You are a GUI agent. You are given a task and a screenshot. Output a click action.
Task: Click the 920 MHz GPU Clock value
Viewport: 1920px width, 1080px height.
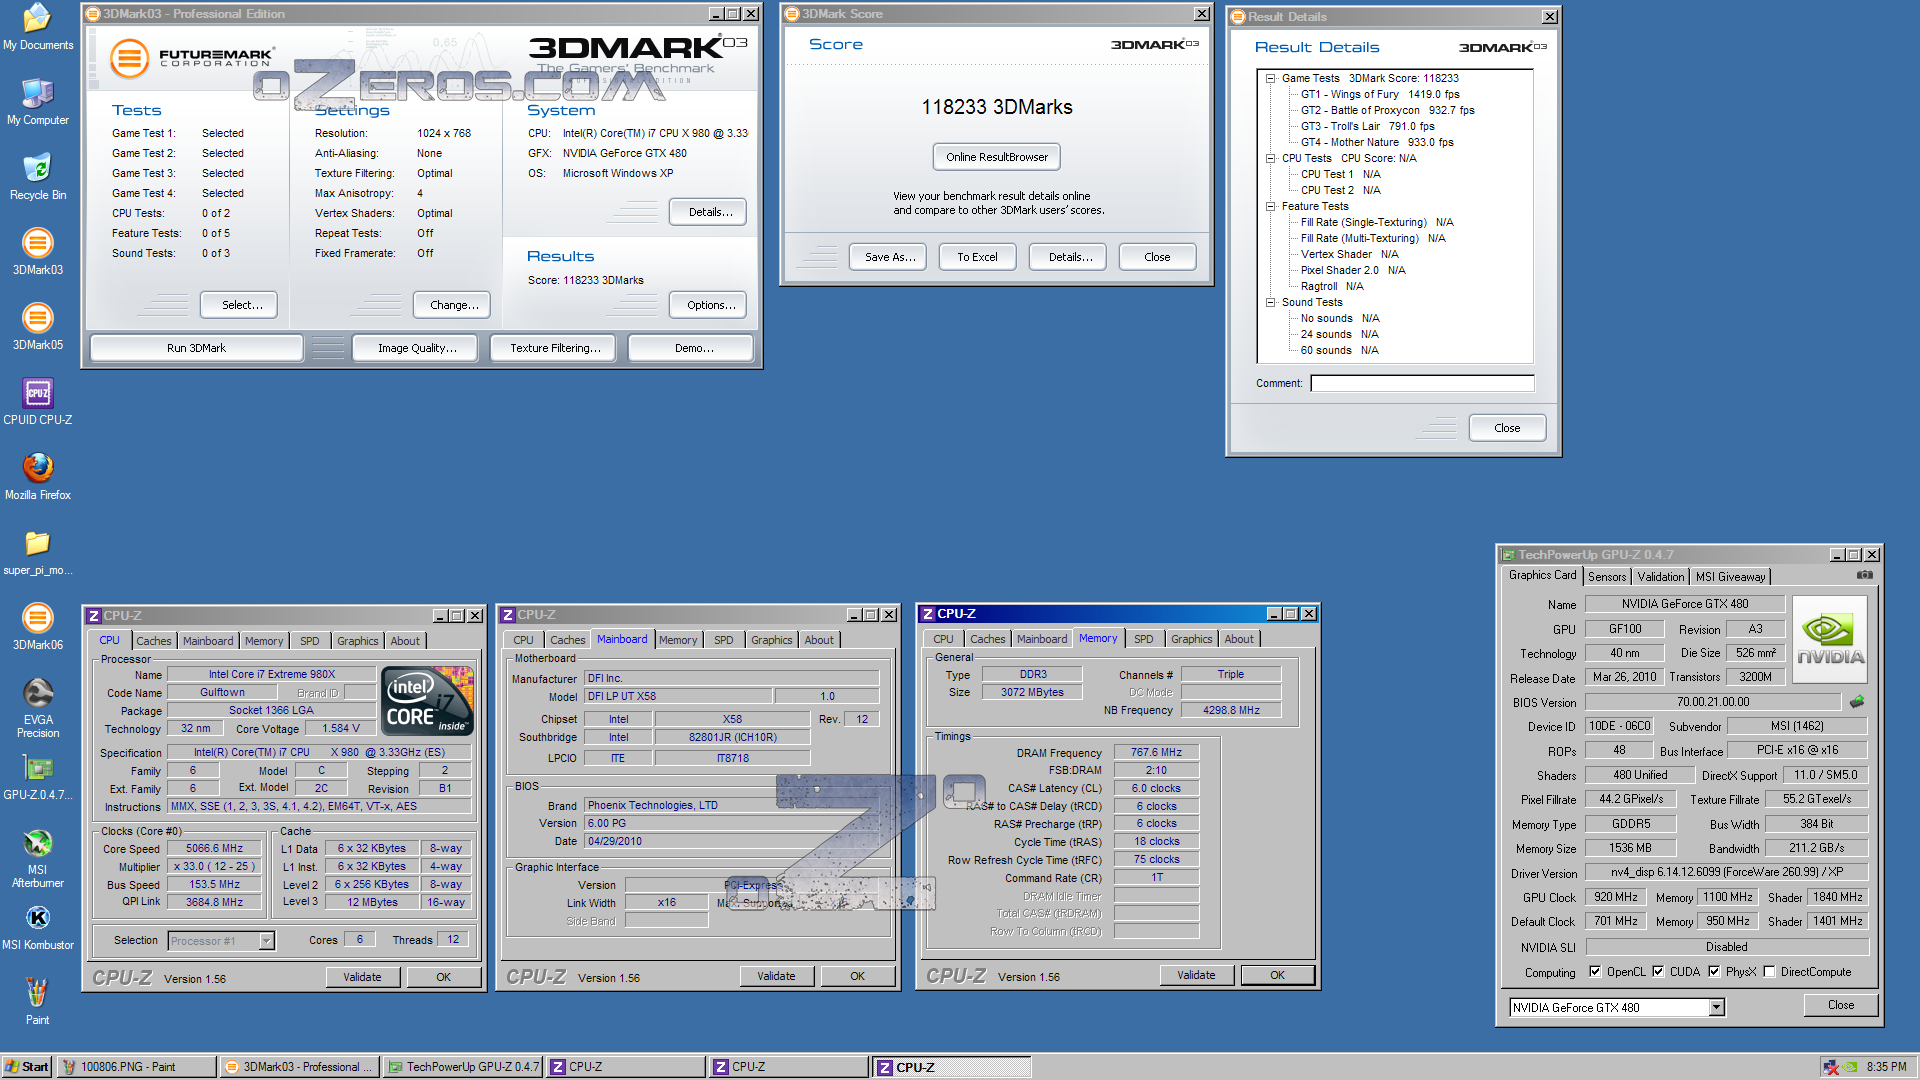pos(1615,897)
